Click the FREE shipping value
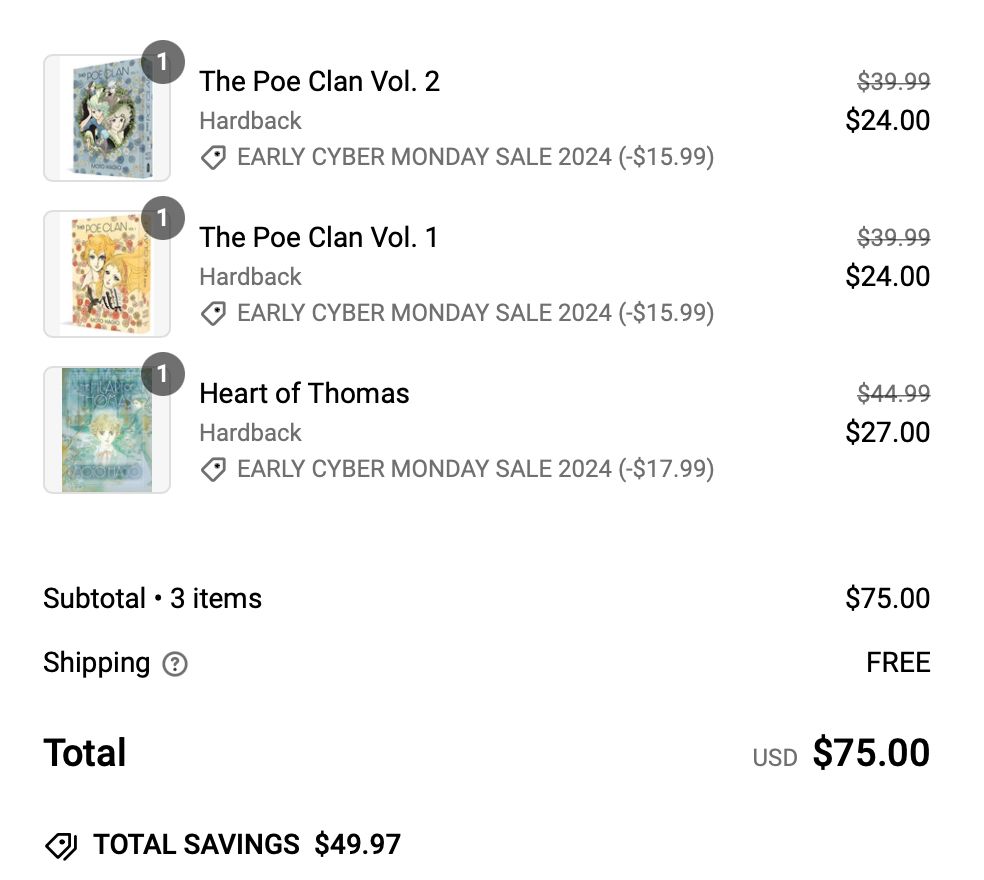The width and height of the screenshot is (984, 880). click(x=898, y=662)
